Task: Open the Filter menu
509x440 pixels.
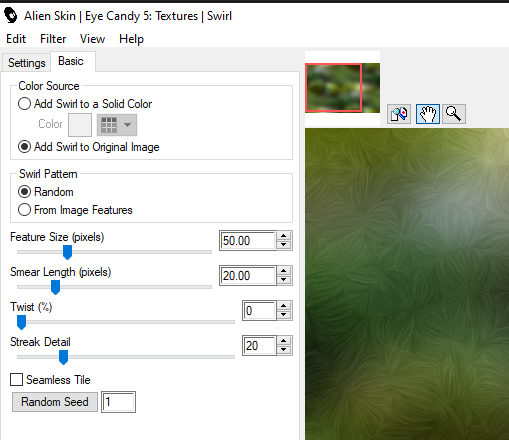Action: coord(53,39)
